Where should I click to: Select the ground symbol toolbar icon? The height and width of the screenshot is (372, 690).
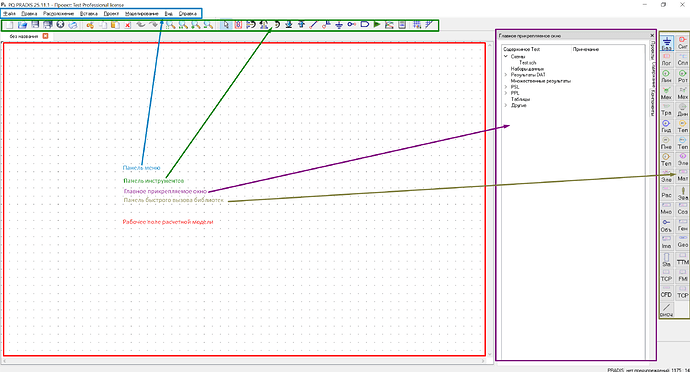339,25
